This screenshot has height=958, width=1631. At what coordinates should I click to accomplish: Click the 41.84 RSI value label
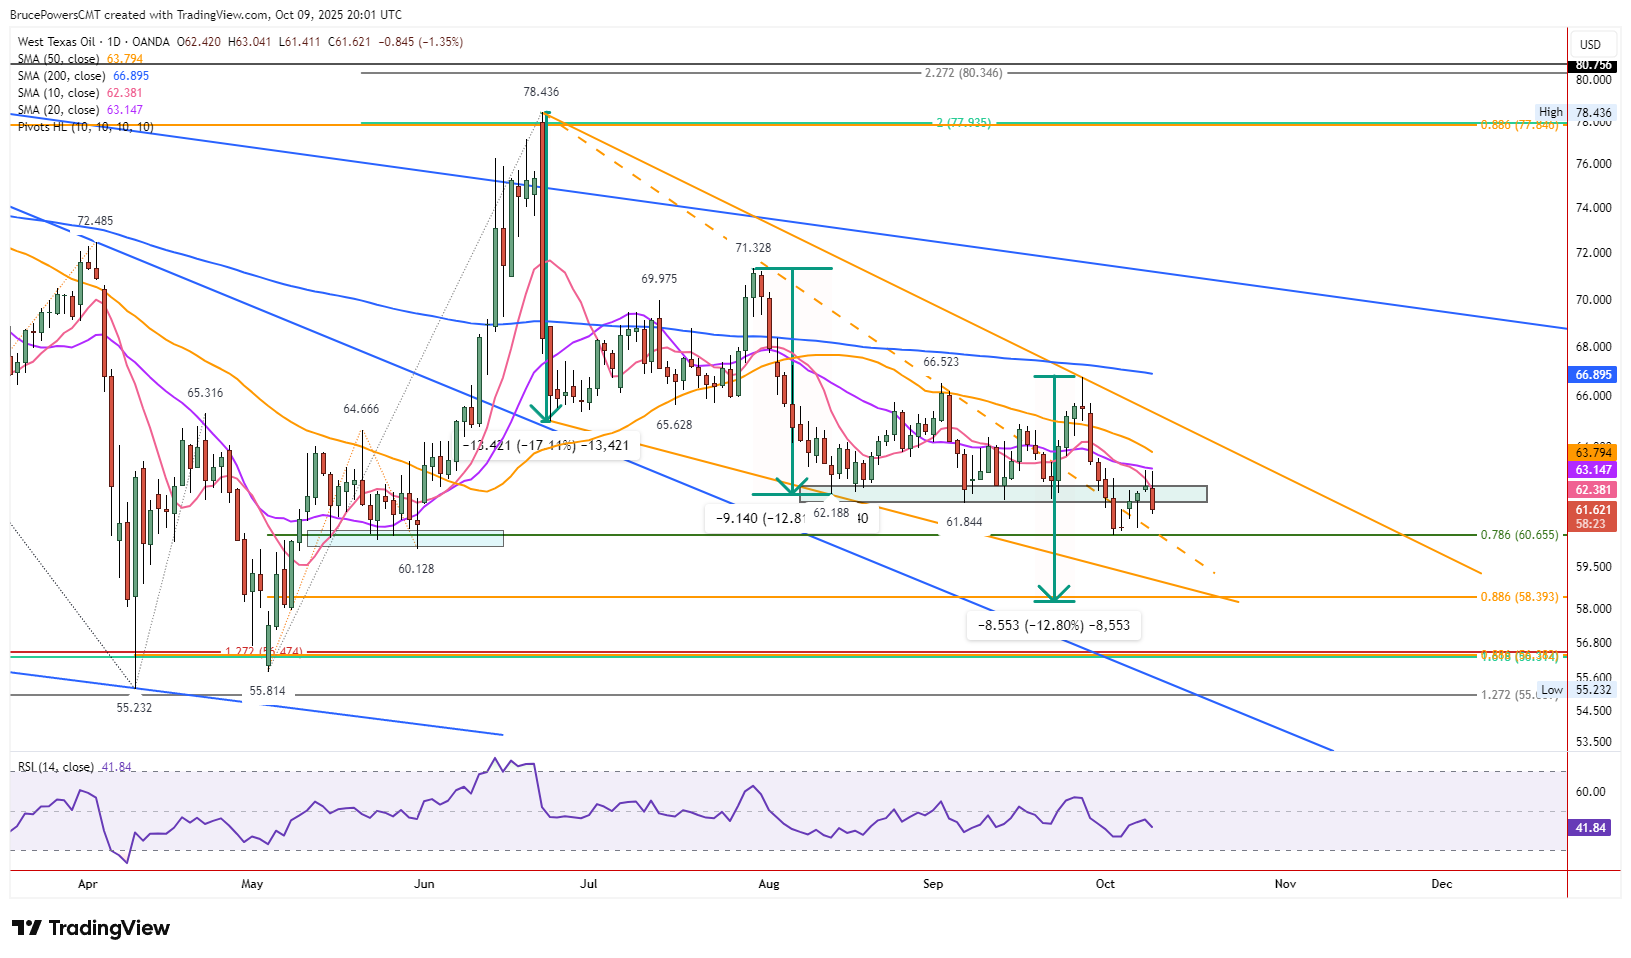tap(1591, 828)
